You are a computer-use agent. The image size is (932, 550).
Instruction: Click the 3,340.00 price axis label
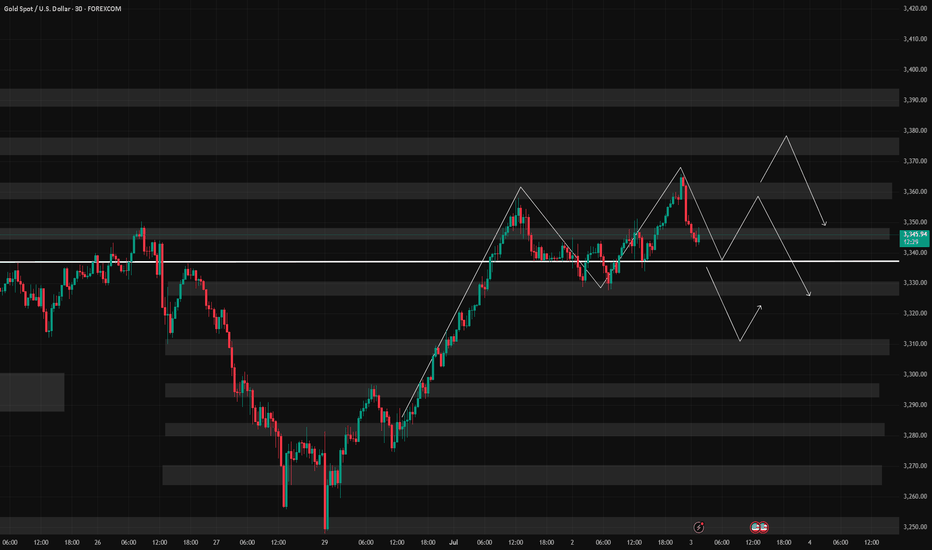[x=915, y=253]
